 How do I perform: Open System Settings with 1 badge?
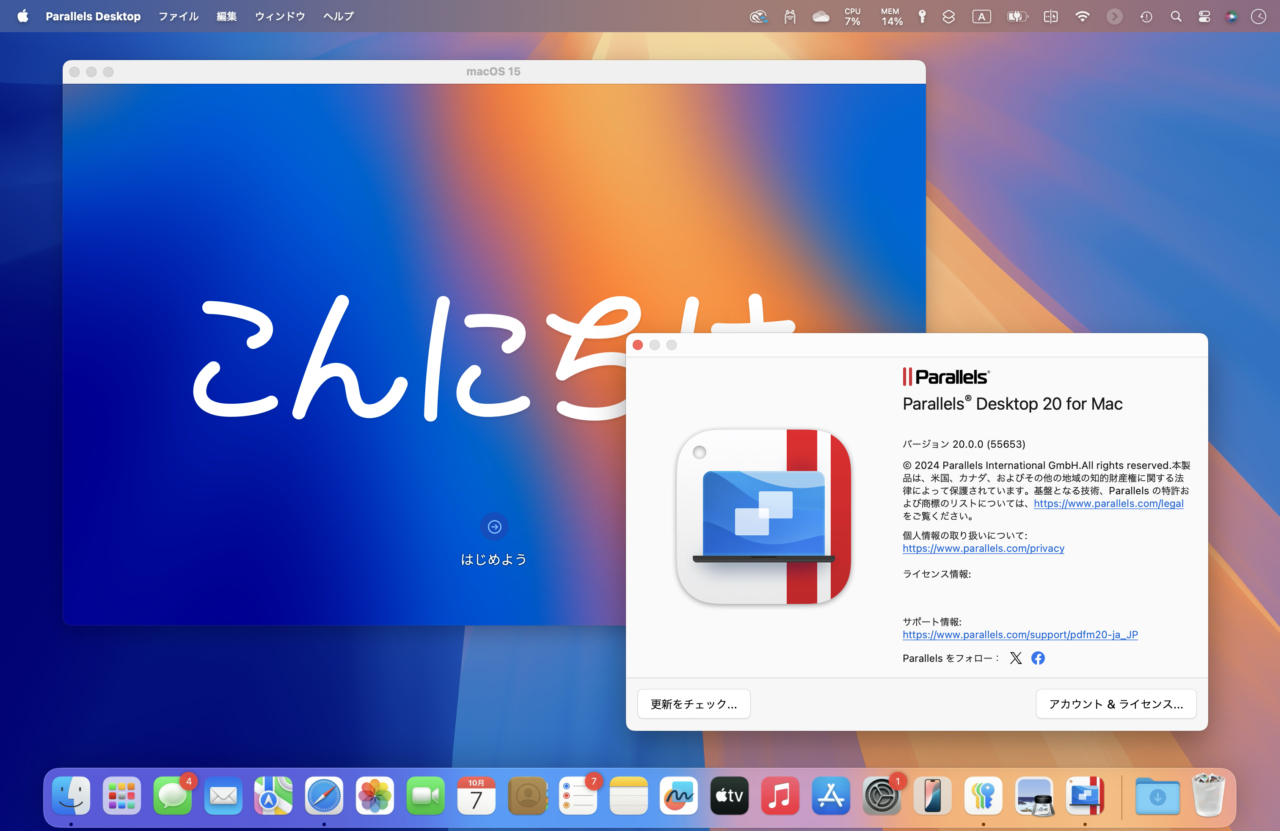[x=882, y=796]
